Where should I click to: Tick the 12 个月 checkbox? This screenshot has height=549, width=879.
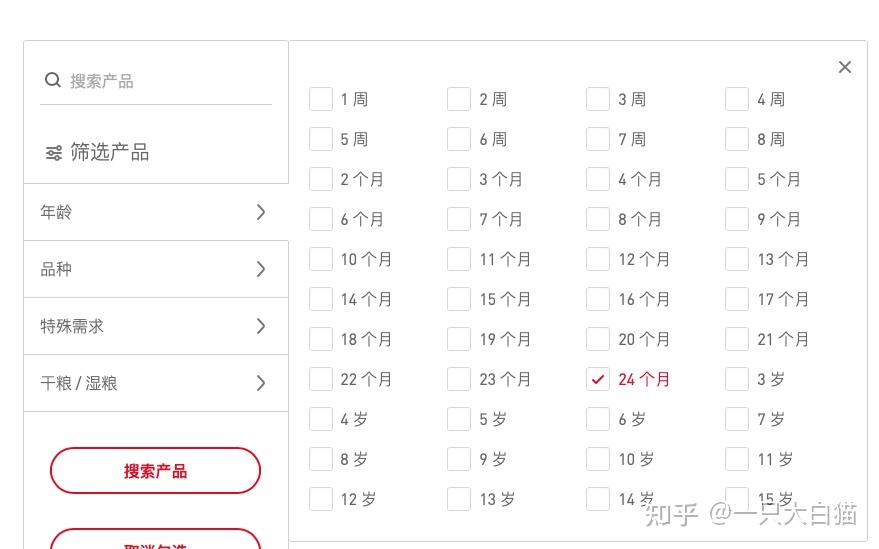coord(598,259)
